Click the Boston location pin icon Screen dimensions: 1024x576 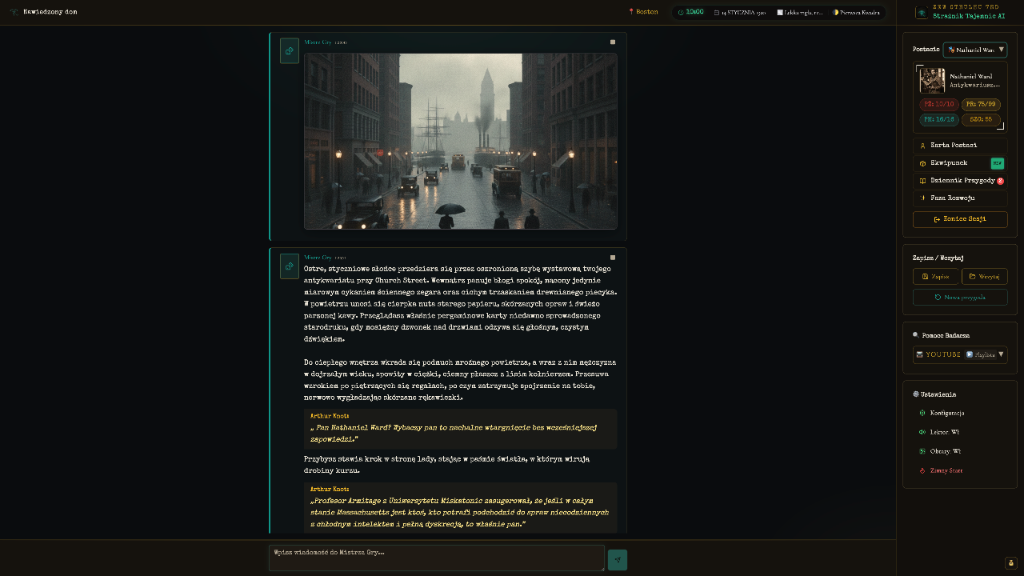point(631,12)
